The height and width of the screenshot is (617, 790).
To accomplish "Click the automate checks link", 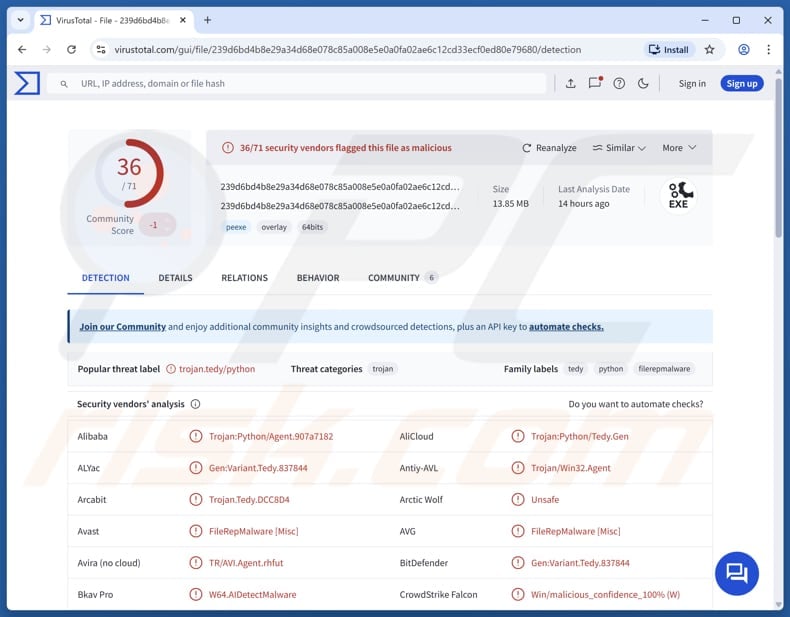I will click(x=566, y=327).
